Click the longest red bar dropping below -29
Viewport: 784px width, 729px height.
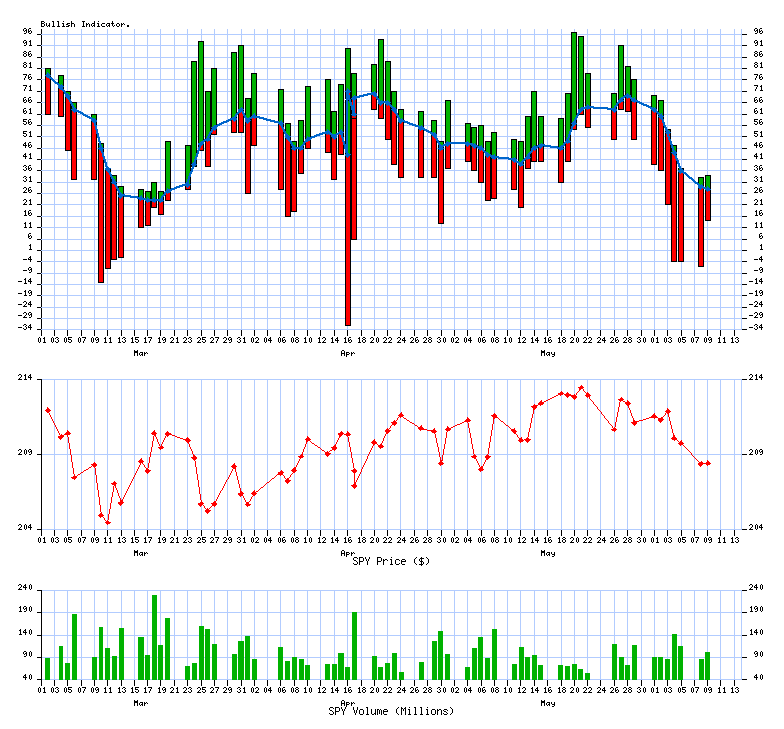(347, 240)
